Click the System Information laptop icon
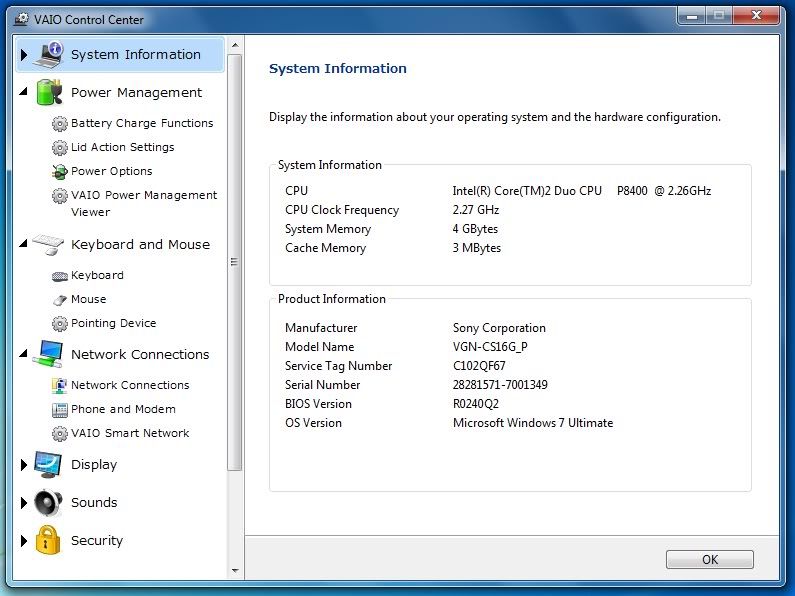The image size is (795, 596). (49, 54)
